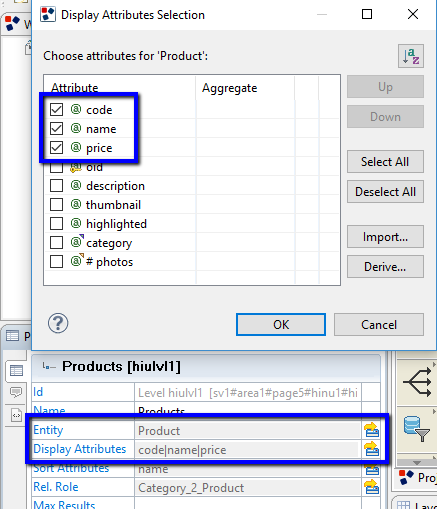Select the branching arrows icon

click(x=417, y=382)
